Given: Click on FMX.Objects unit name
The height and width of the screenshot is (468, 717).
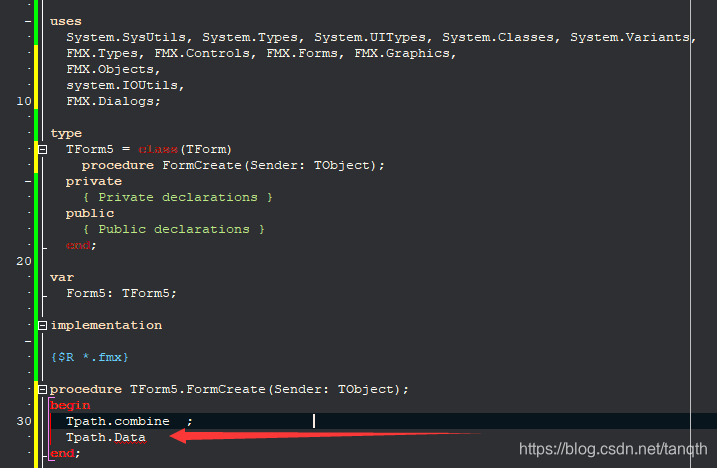Looking at the screenshot, I should pos(110,70).
